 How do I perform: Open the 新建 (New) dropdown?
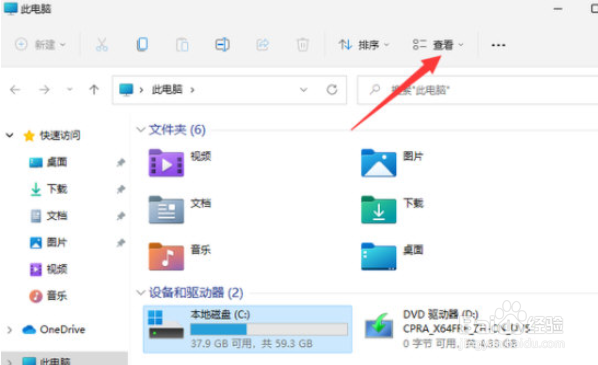click(x=40, y=45)
